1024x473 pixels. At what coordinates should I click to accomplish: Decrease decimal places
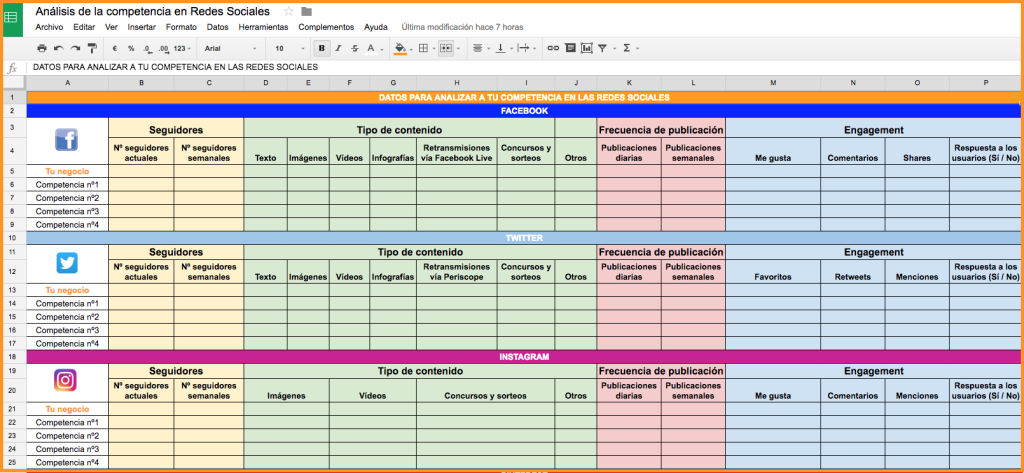click(147, 48)
